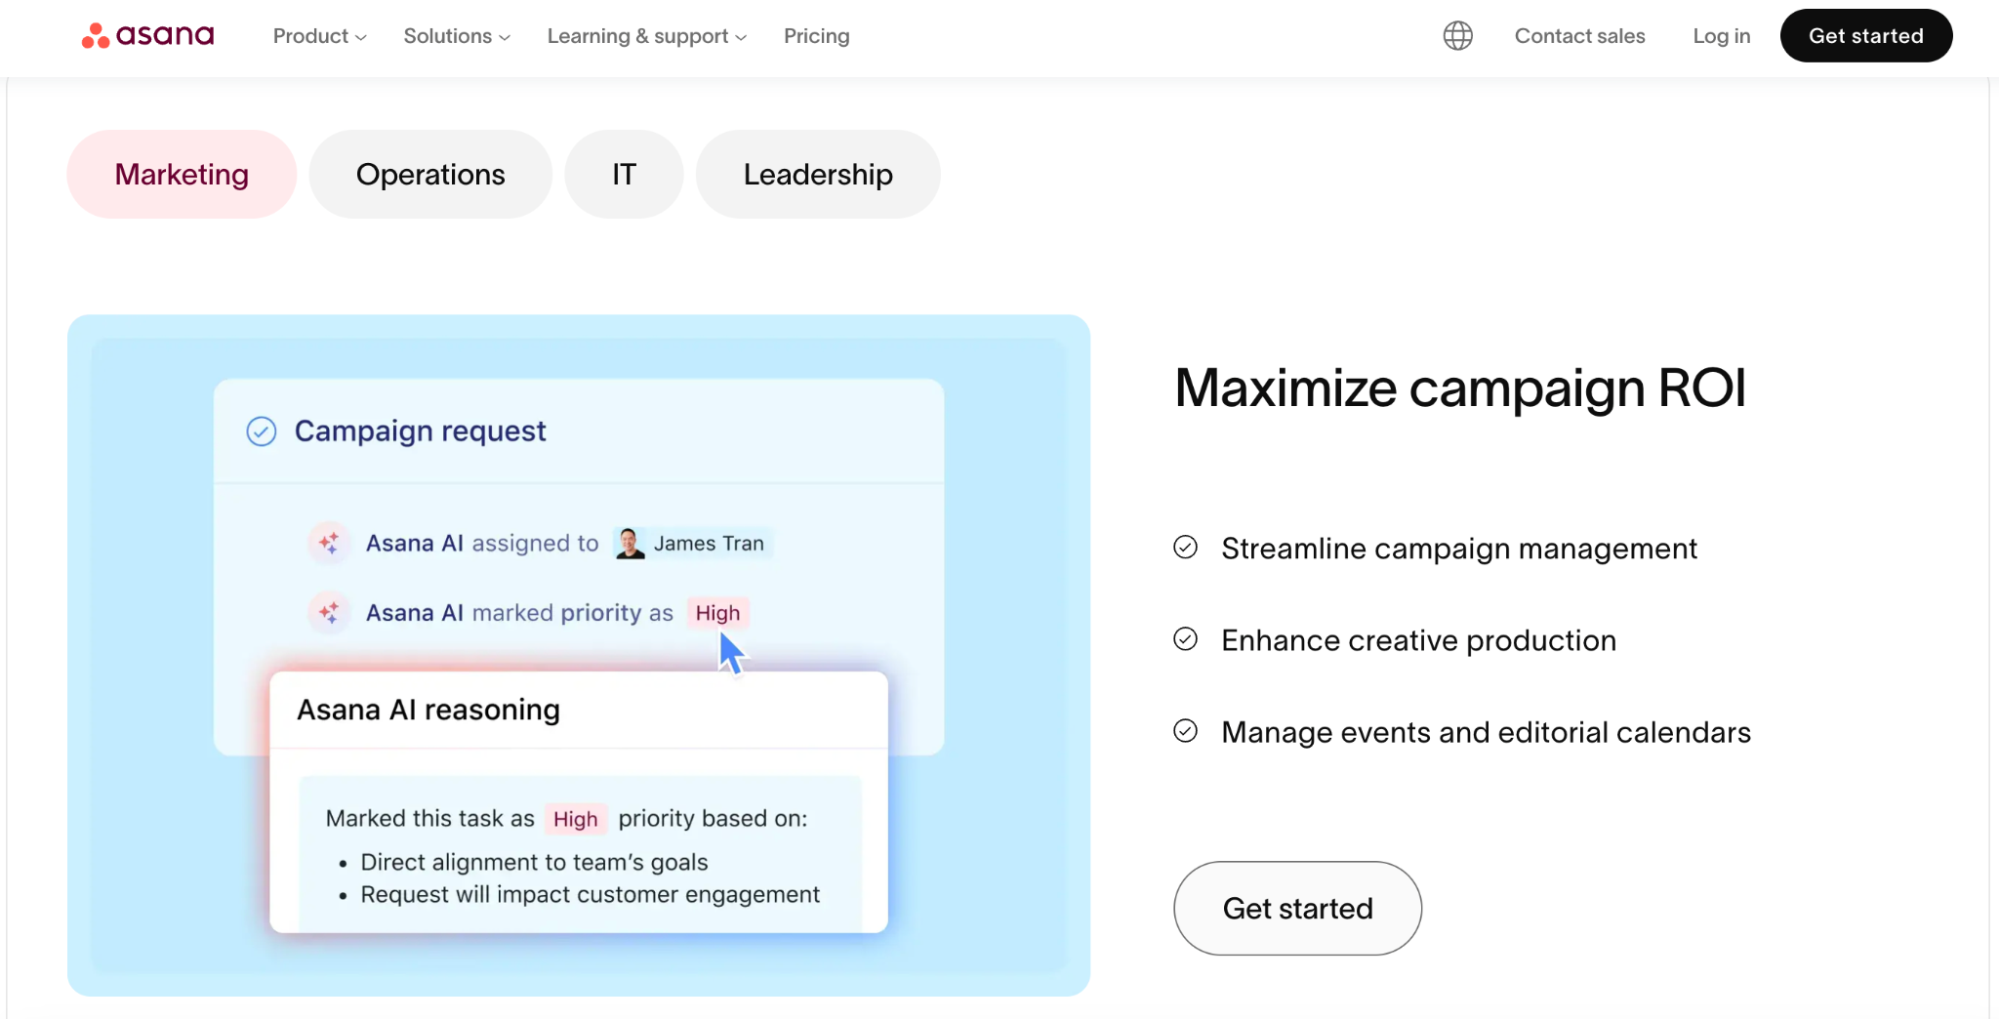Image resolution: width=1999 pixels, height=1020 pixels.
Task: Open the Pricing page
Action: click(x=816, y=36)
